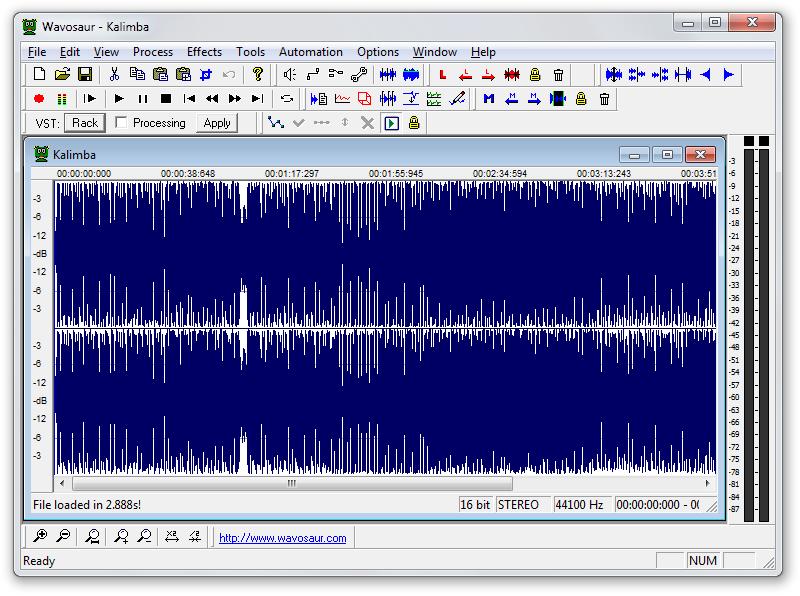Select the pencil draw tool icon
800x596 pixels.
[457, 98]
